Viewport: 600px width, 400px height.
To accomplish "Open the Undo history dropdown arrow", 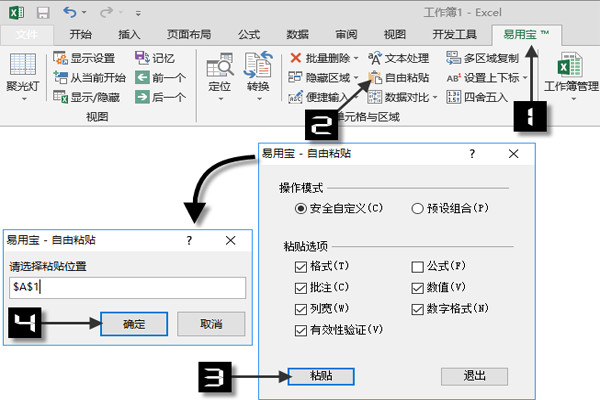I will click(84, 13).
